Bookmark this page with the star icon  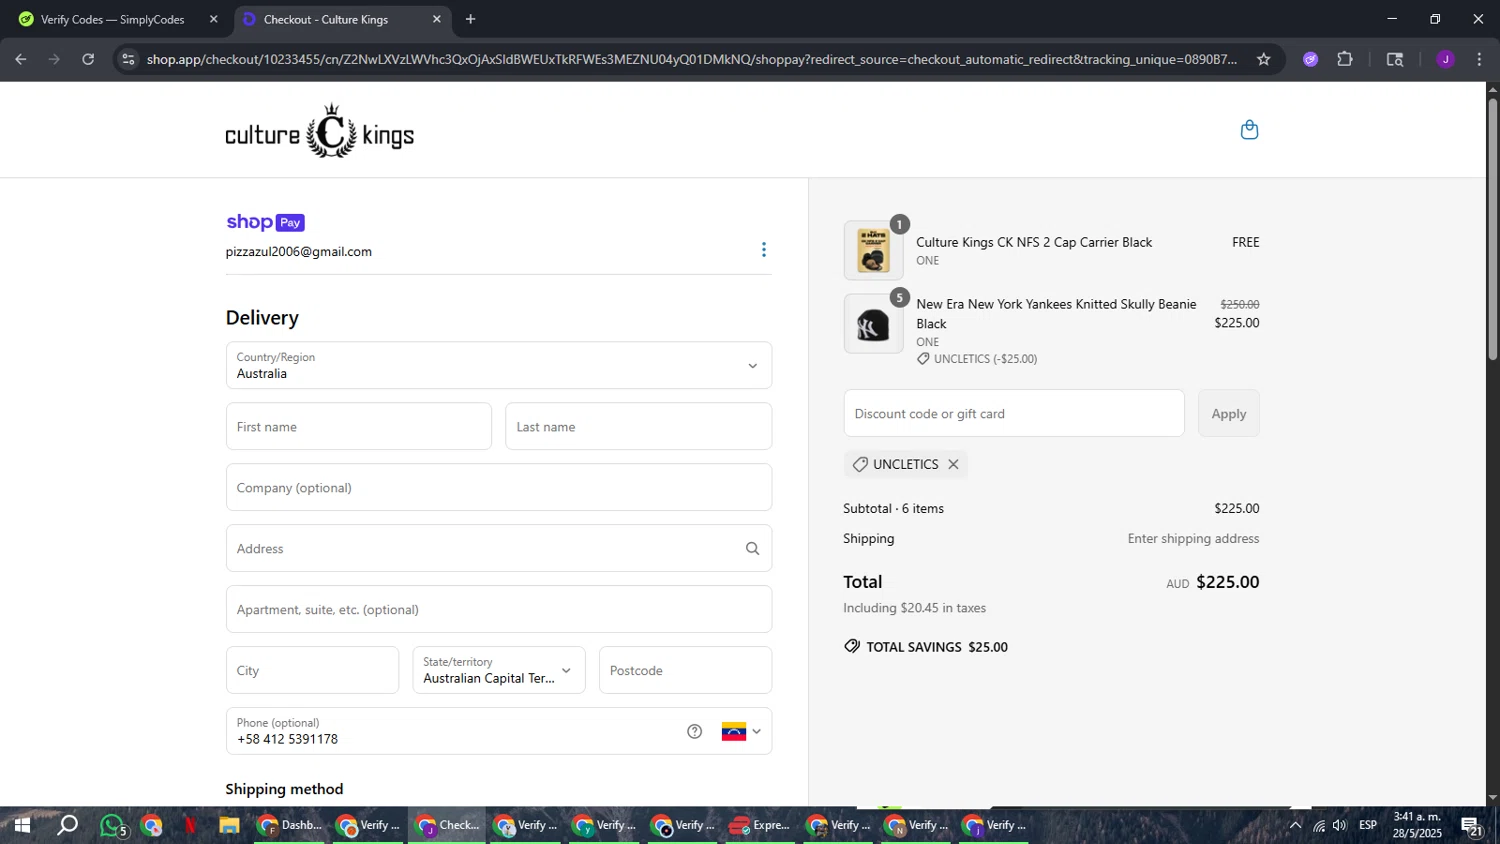pyautogui.click(x=1264, y=59)
